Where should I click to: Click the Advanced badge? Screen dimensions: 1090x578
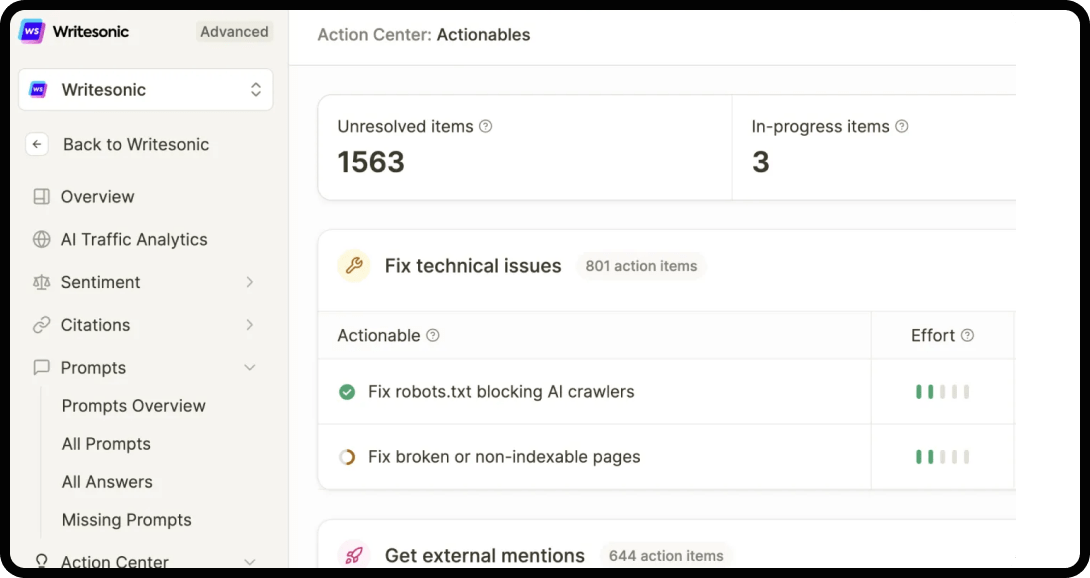click(233, 31)
